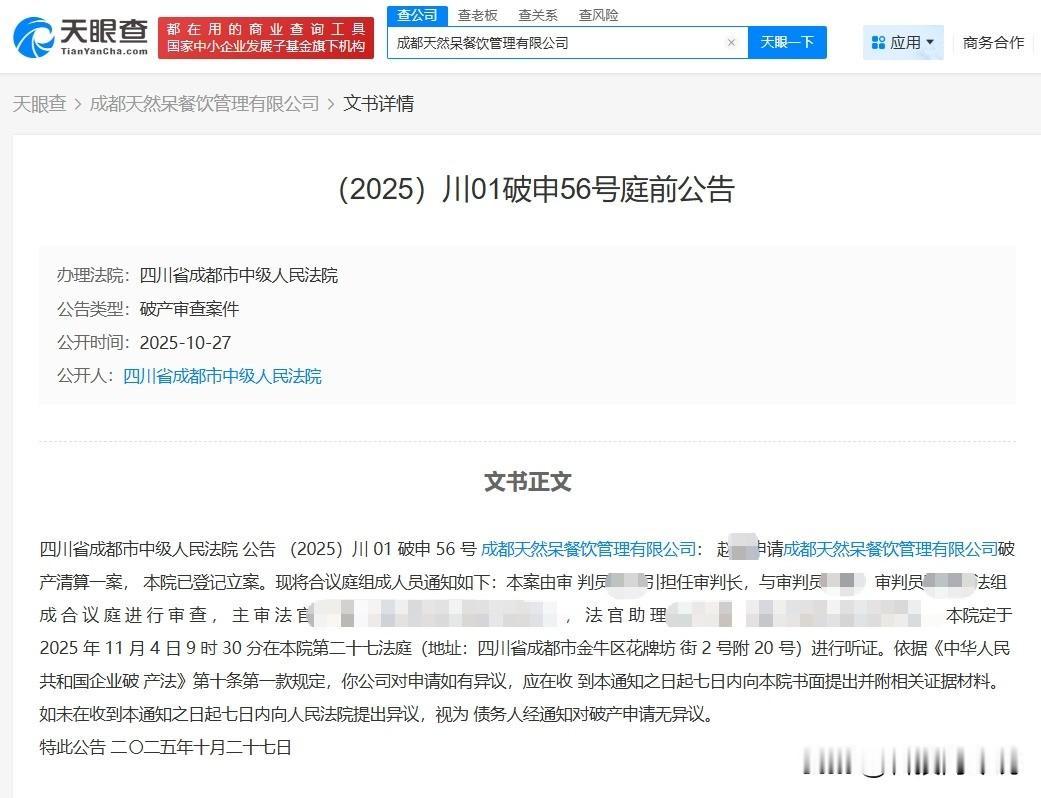Click the 公开时间 value 2025-10-27
Image resolution: width=1041 pixels, height=798 pixels.
coord(185,343)
